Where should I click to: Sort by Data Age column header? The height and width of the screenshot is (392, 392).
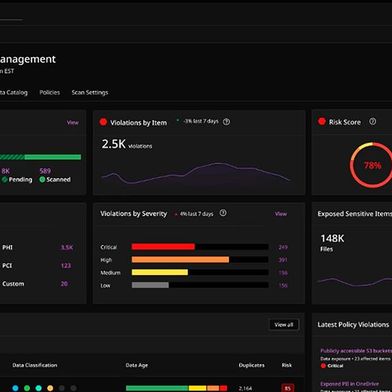pos(137,365)
